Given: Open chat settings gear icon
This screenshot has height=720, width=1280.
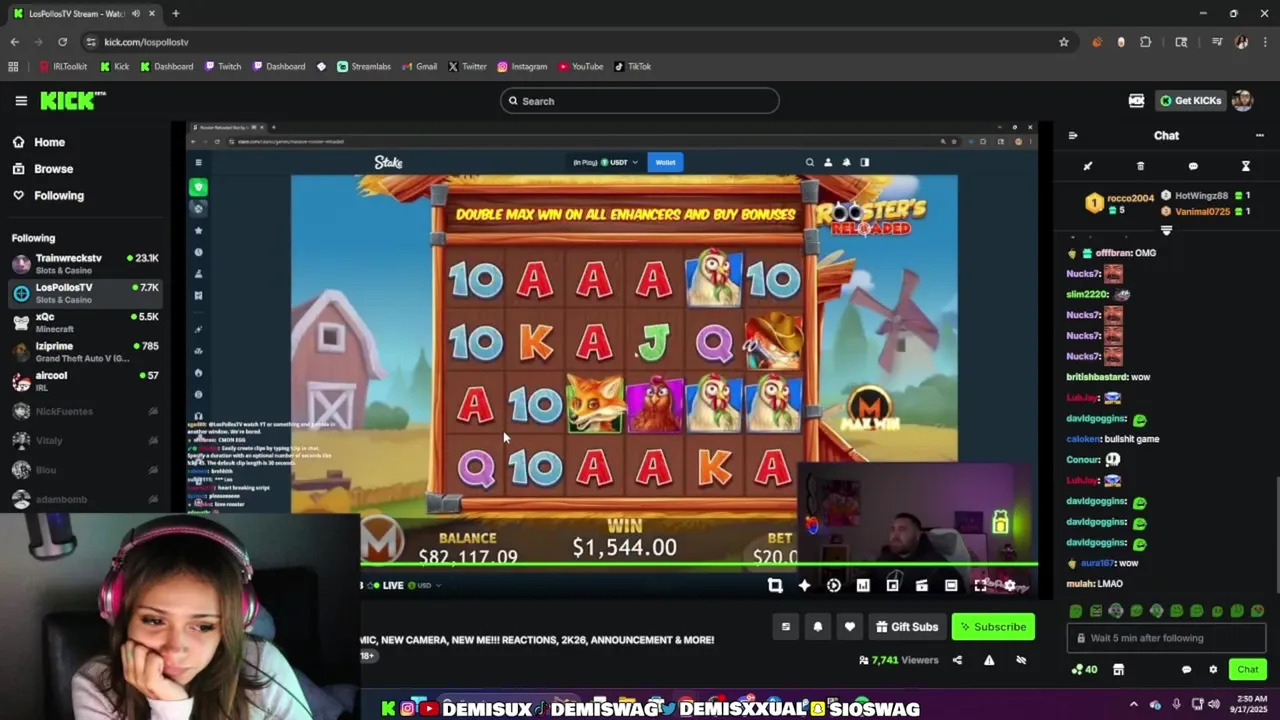Looking at the screenshot, I should [1213, 670].
